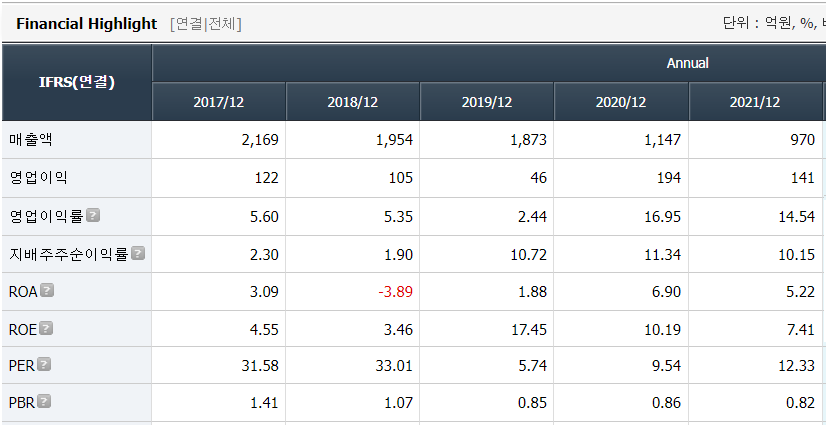Select the PBR row label

(22, 403)
